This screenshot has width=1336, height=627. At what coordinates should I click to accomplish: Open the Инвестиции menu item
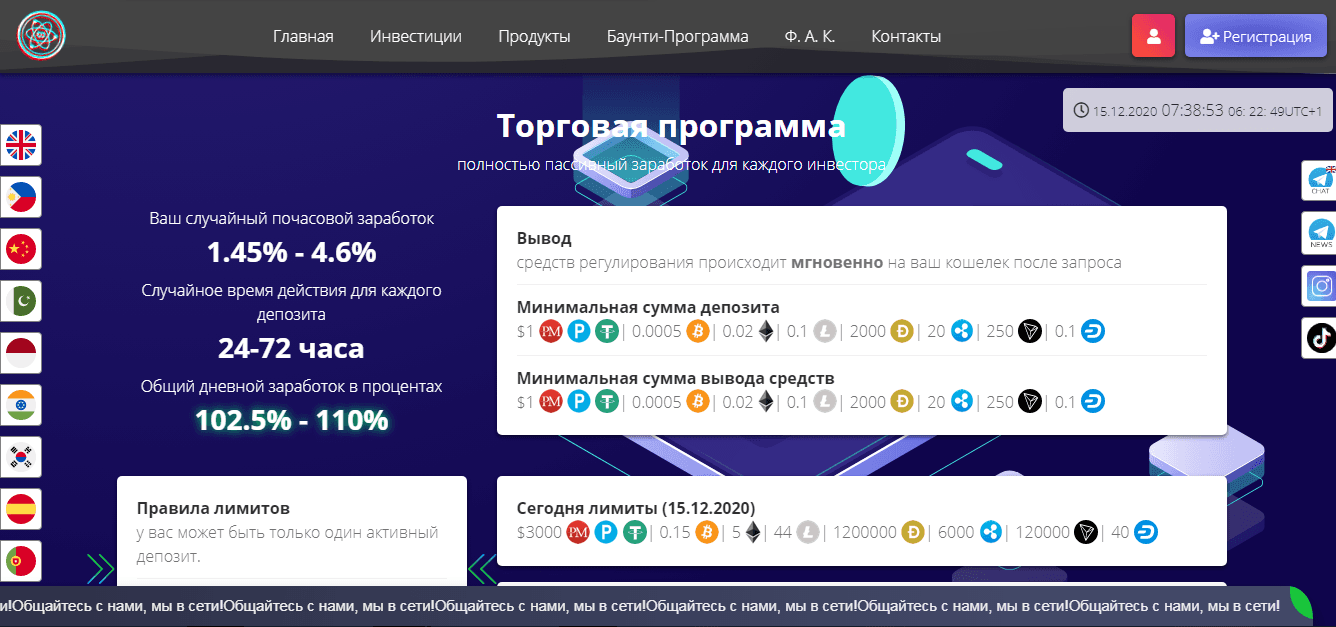tap(415, 37)
